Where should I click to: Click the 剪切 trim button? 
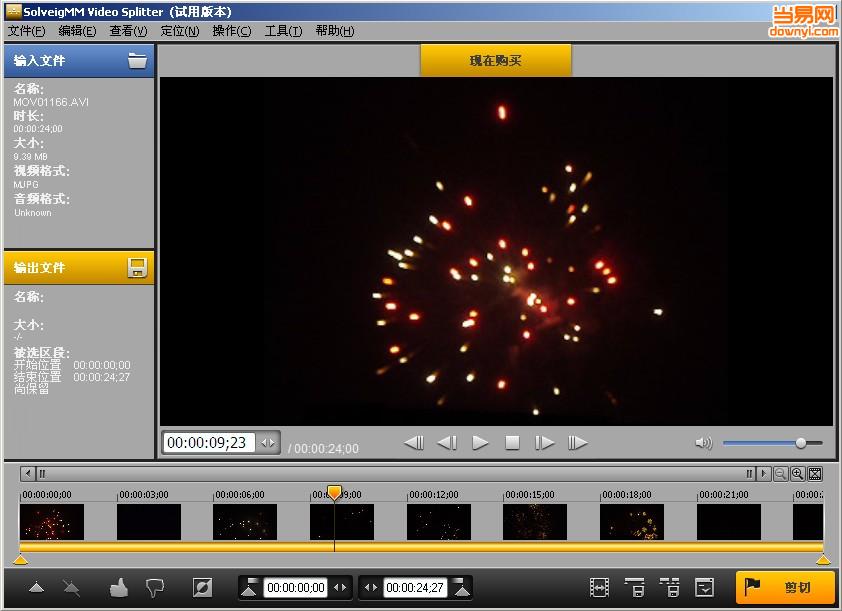coord(785,588)
